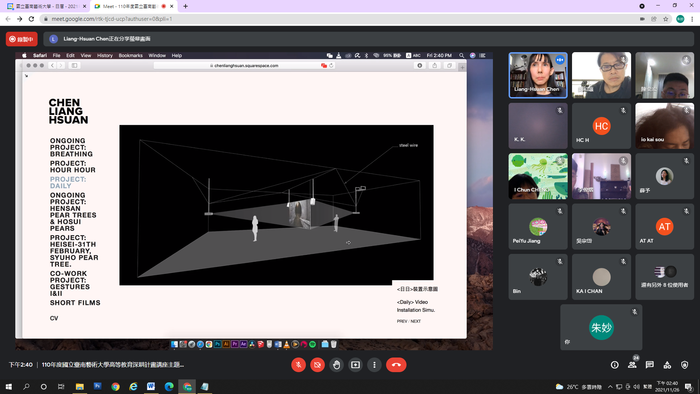This screenshot has height=394, width=700.
Task: Click Co-Work Project: Gestures I&II link
Action: pos(70,283)
